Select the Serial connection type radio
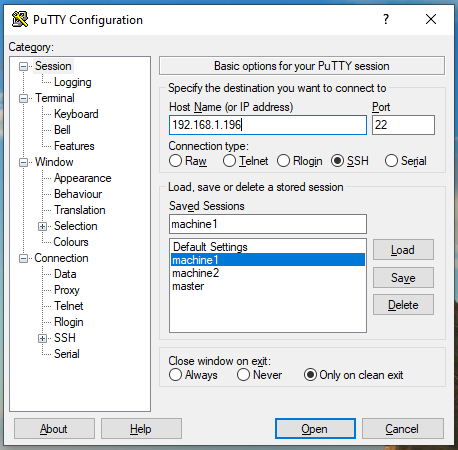The width and height of the screenshot is (458, 450). 391,161
